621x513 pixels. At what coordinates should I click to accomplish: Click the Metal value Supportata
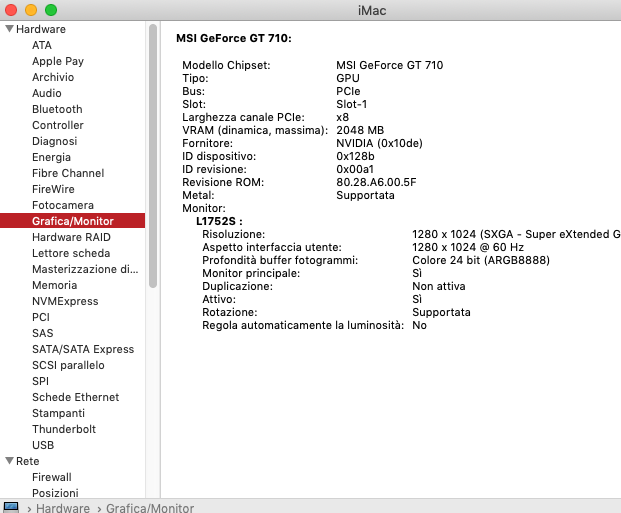(x=365, y=195)
